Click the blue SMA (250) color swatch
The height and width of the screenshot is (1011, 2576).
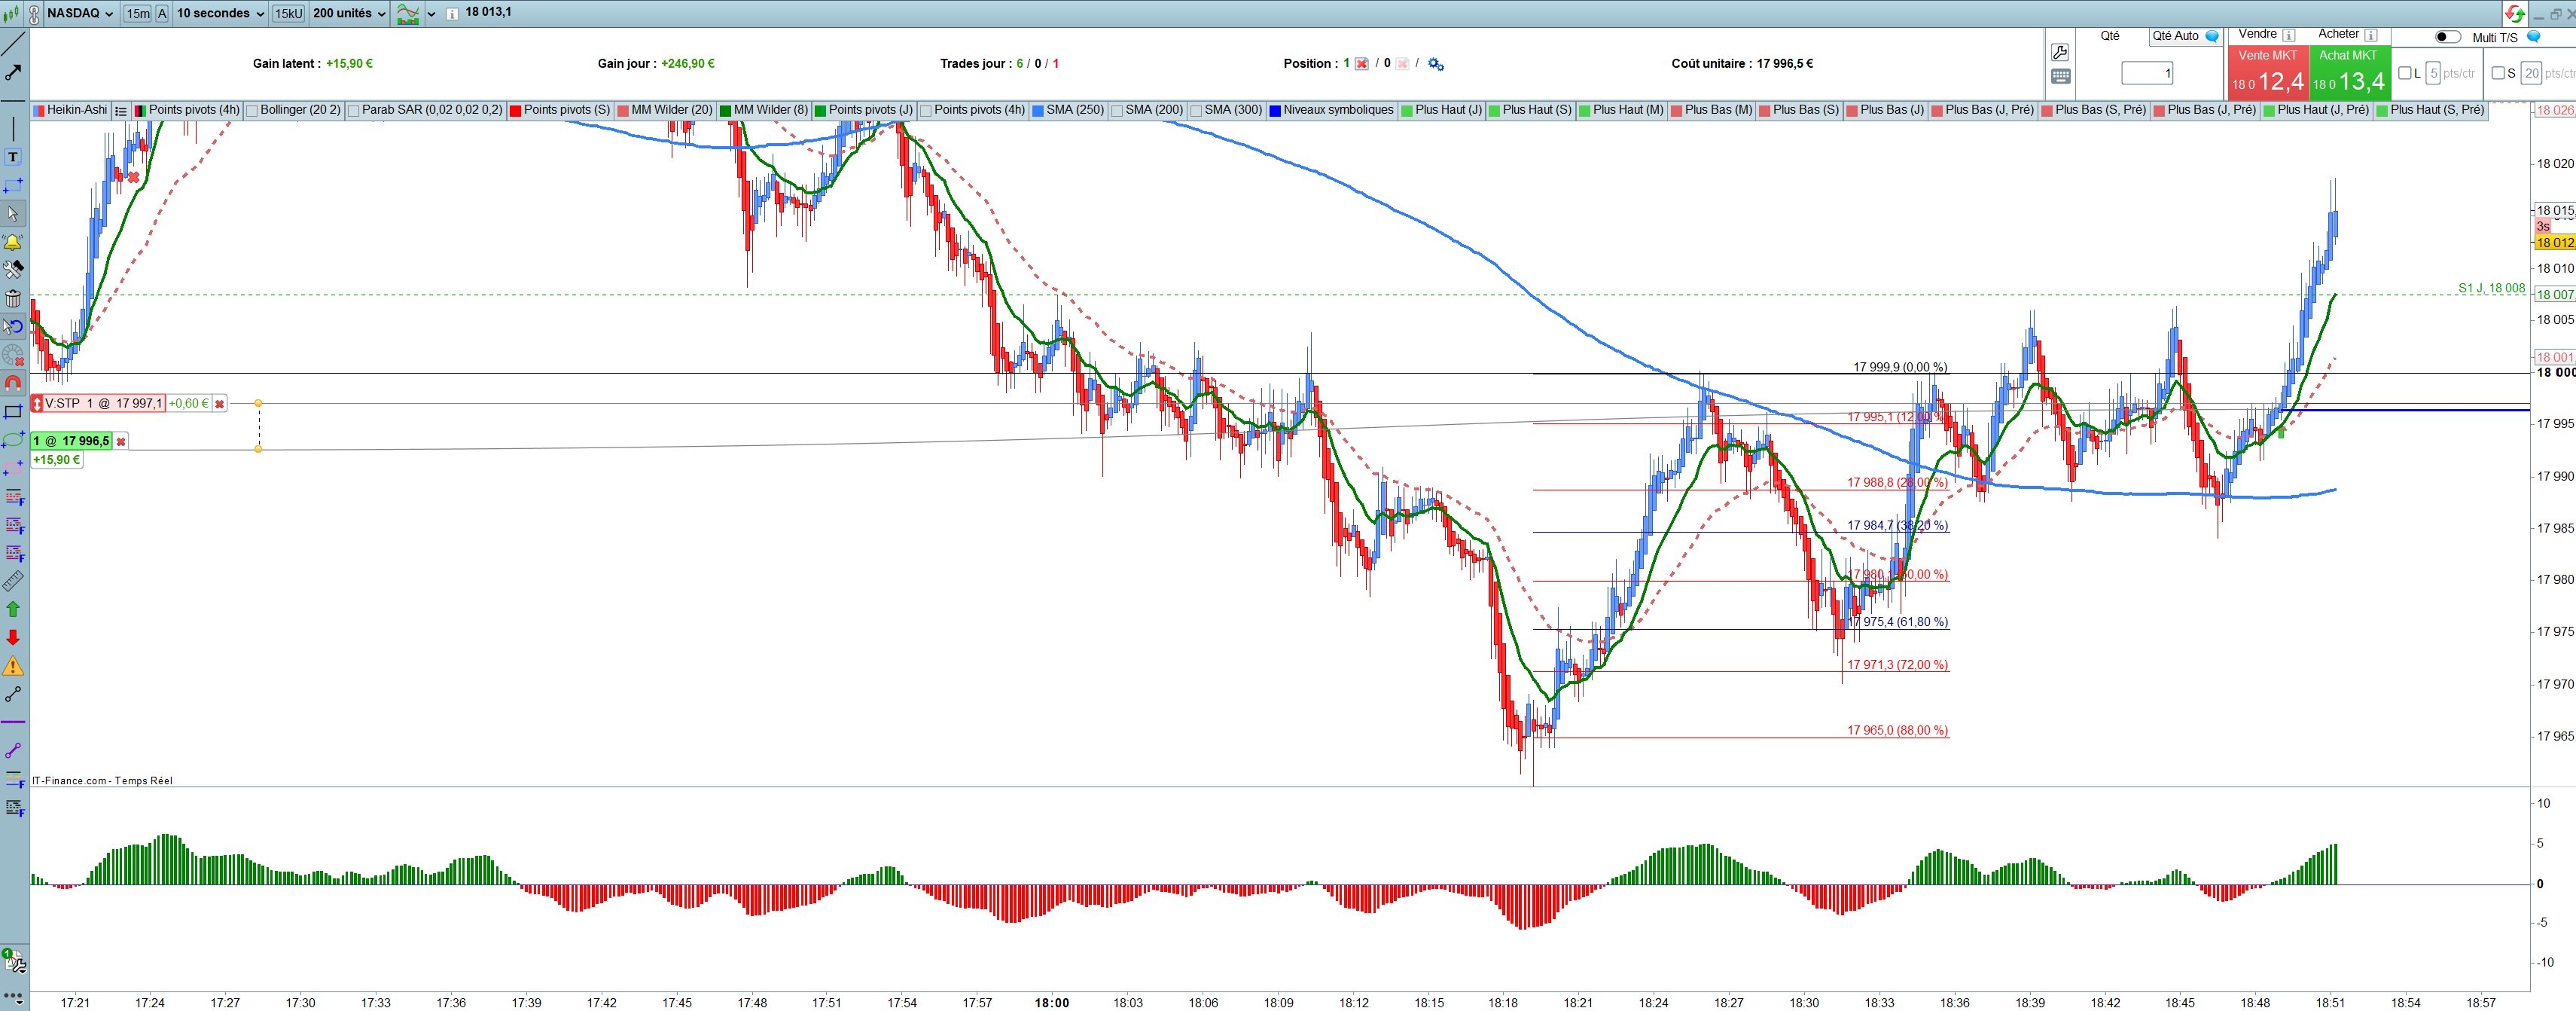coord(1038,110)
